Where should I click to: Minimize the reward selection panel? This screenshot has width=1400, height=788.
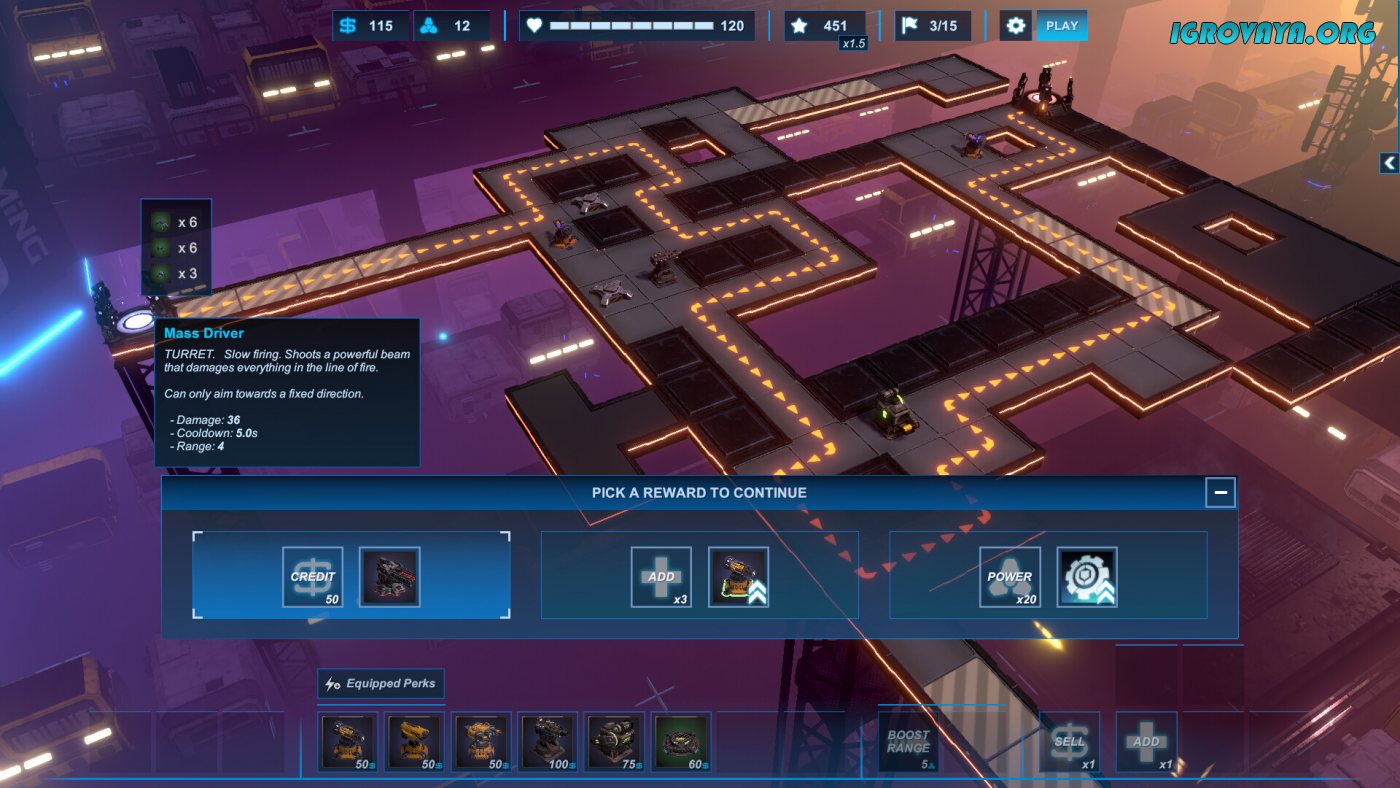pyautogui.click(x=1219, y=492)
